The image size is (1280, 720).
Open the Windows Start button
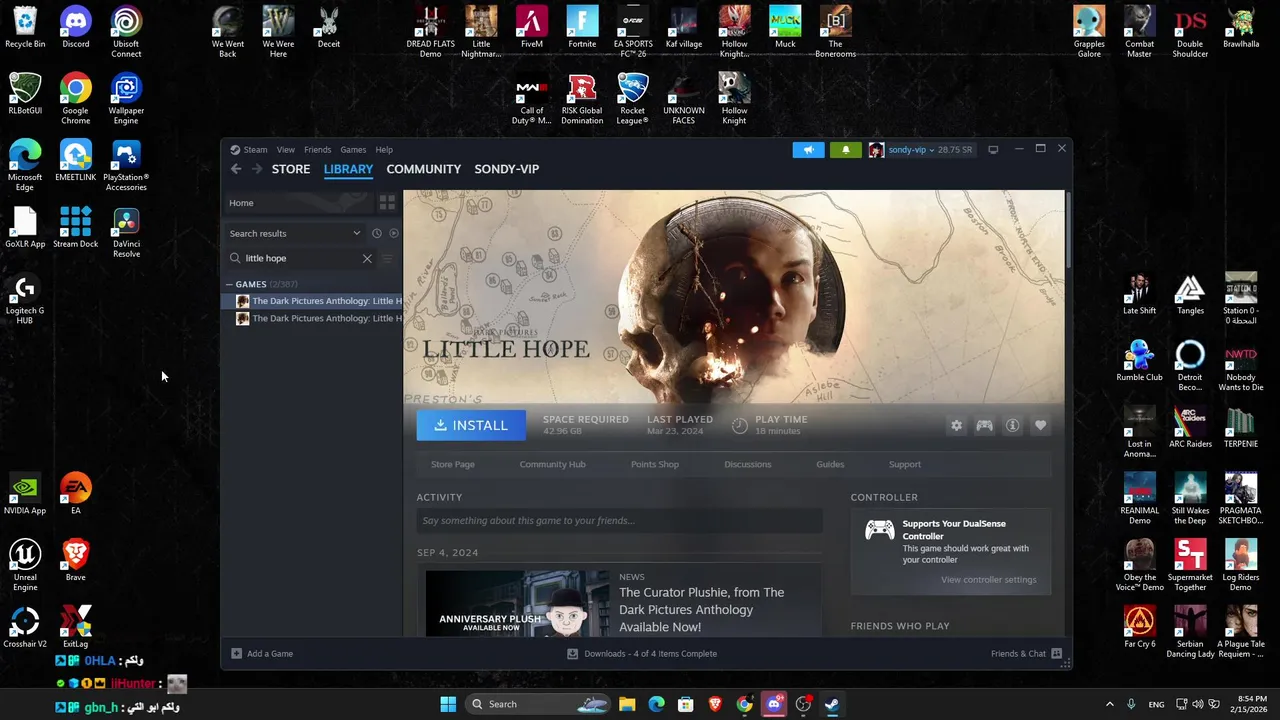[x=448, y=704]
